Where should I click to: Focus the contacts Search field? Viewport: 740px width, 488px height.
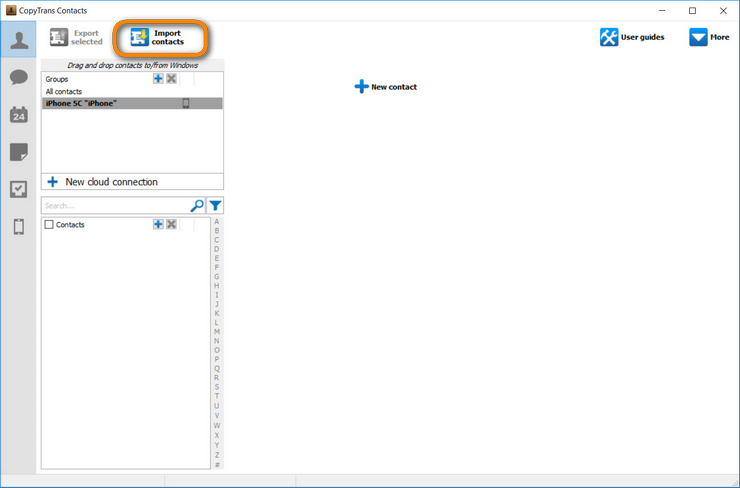[x=114, y=206]
